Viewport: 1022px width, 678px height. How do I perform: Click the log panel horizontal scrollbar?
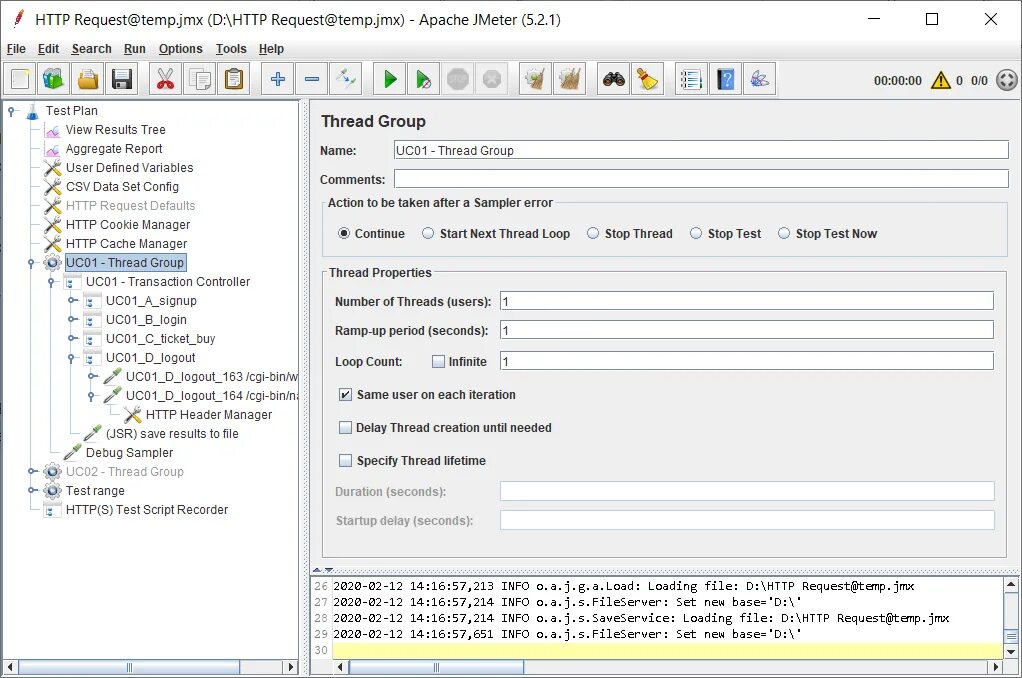pyautogui.click(x=436, y=667)
